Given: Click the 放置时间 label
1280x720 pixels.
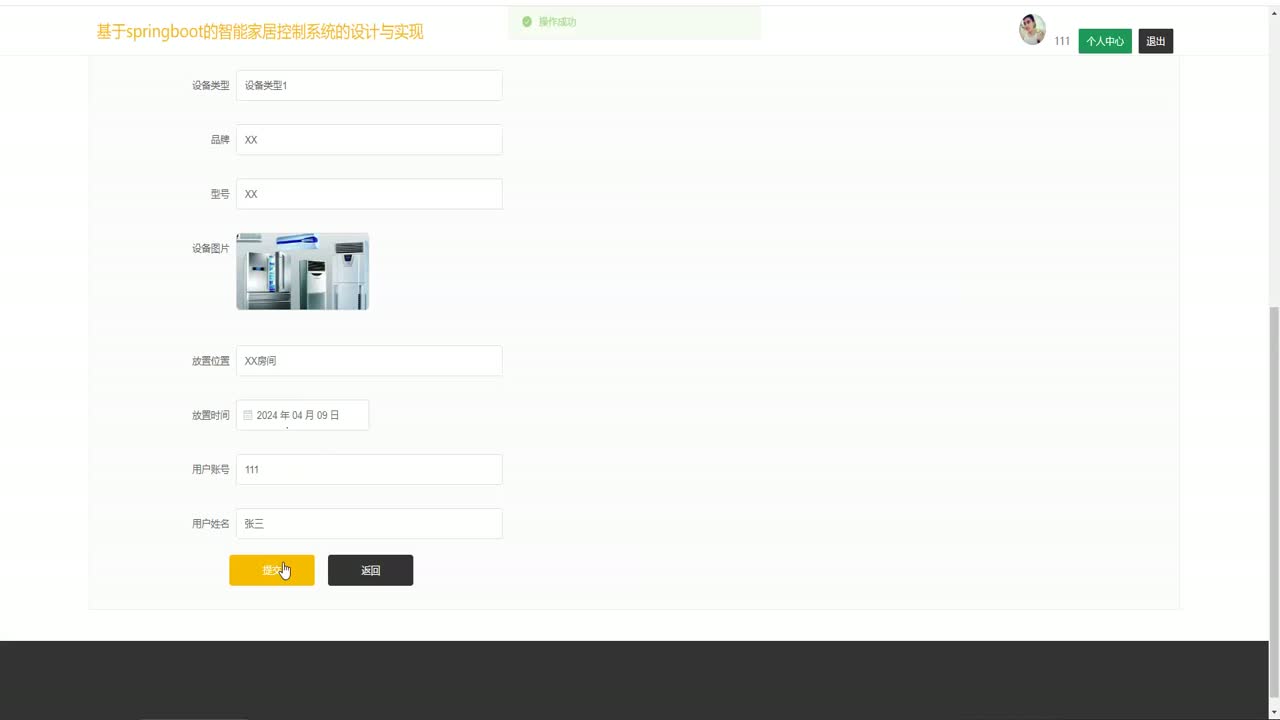Looking at the screenshot, I should (210, 415).
